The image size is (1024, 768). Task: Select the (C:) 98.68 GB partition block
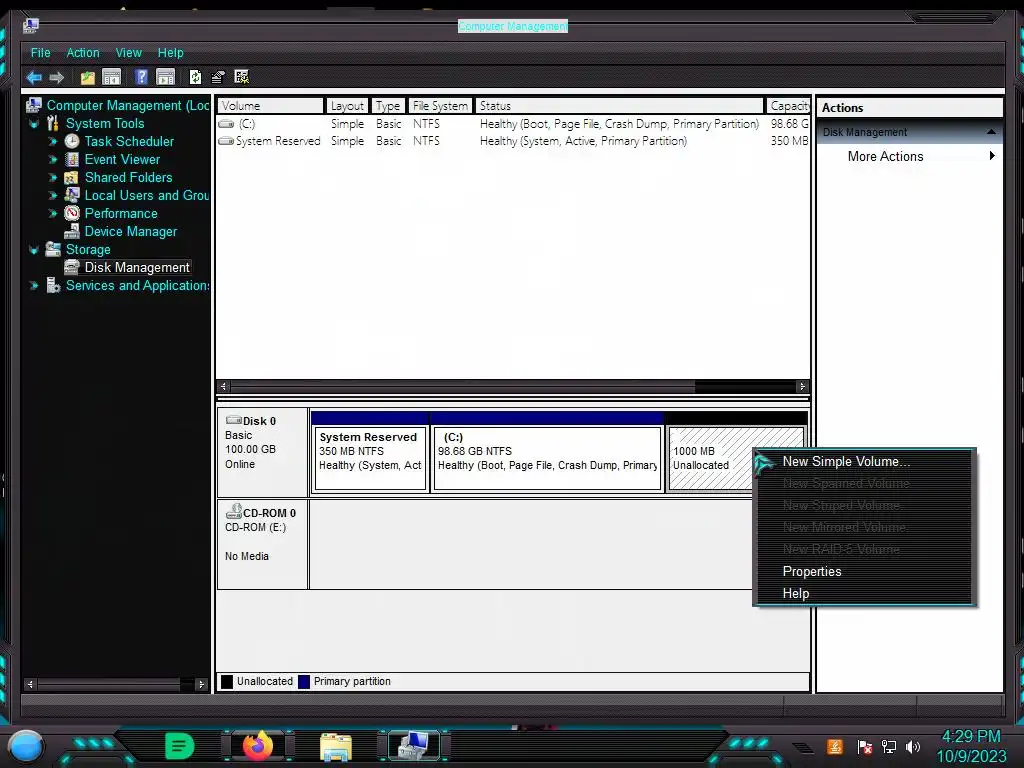pos(547,458)
